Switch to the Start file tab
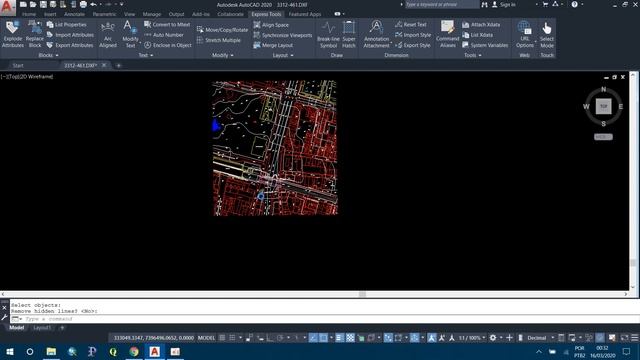640x360 pixels. click(18, 65)
